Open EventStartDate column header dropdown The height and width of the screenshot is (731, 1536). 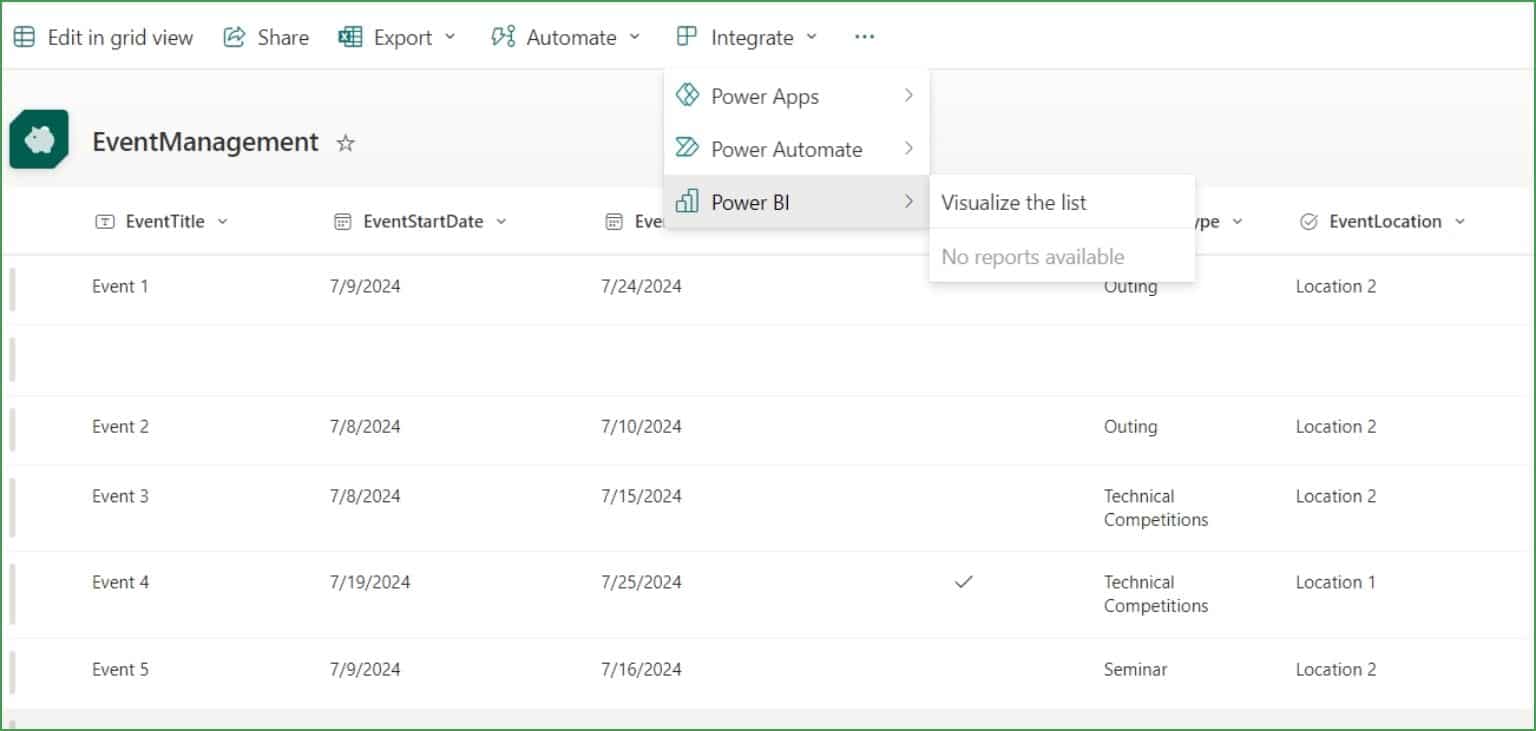click(x=501, y=222)
